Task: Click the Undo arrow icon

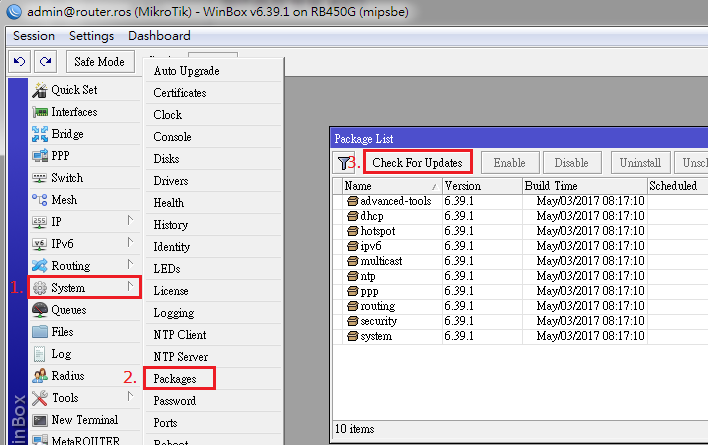Action: (19, 61)
